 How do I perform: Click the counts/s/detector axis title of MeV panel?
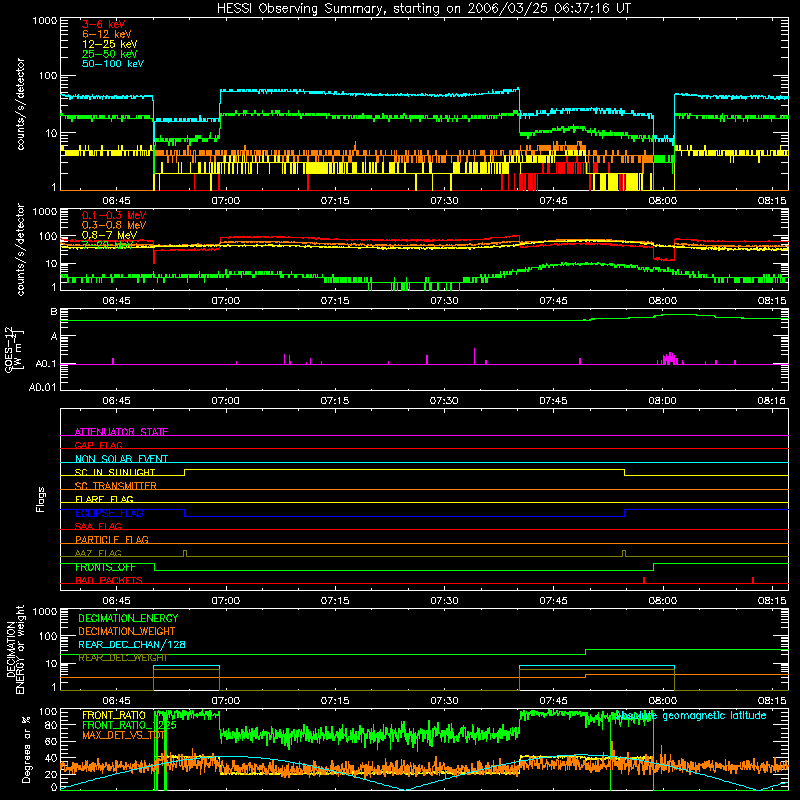coord(20,249)
